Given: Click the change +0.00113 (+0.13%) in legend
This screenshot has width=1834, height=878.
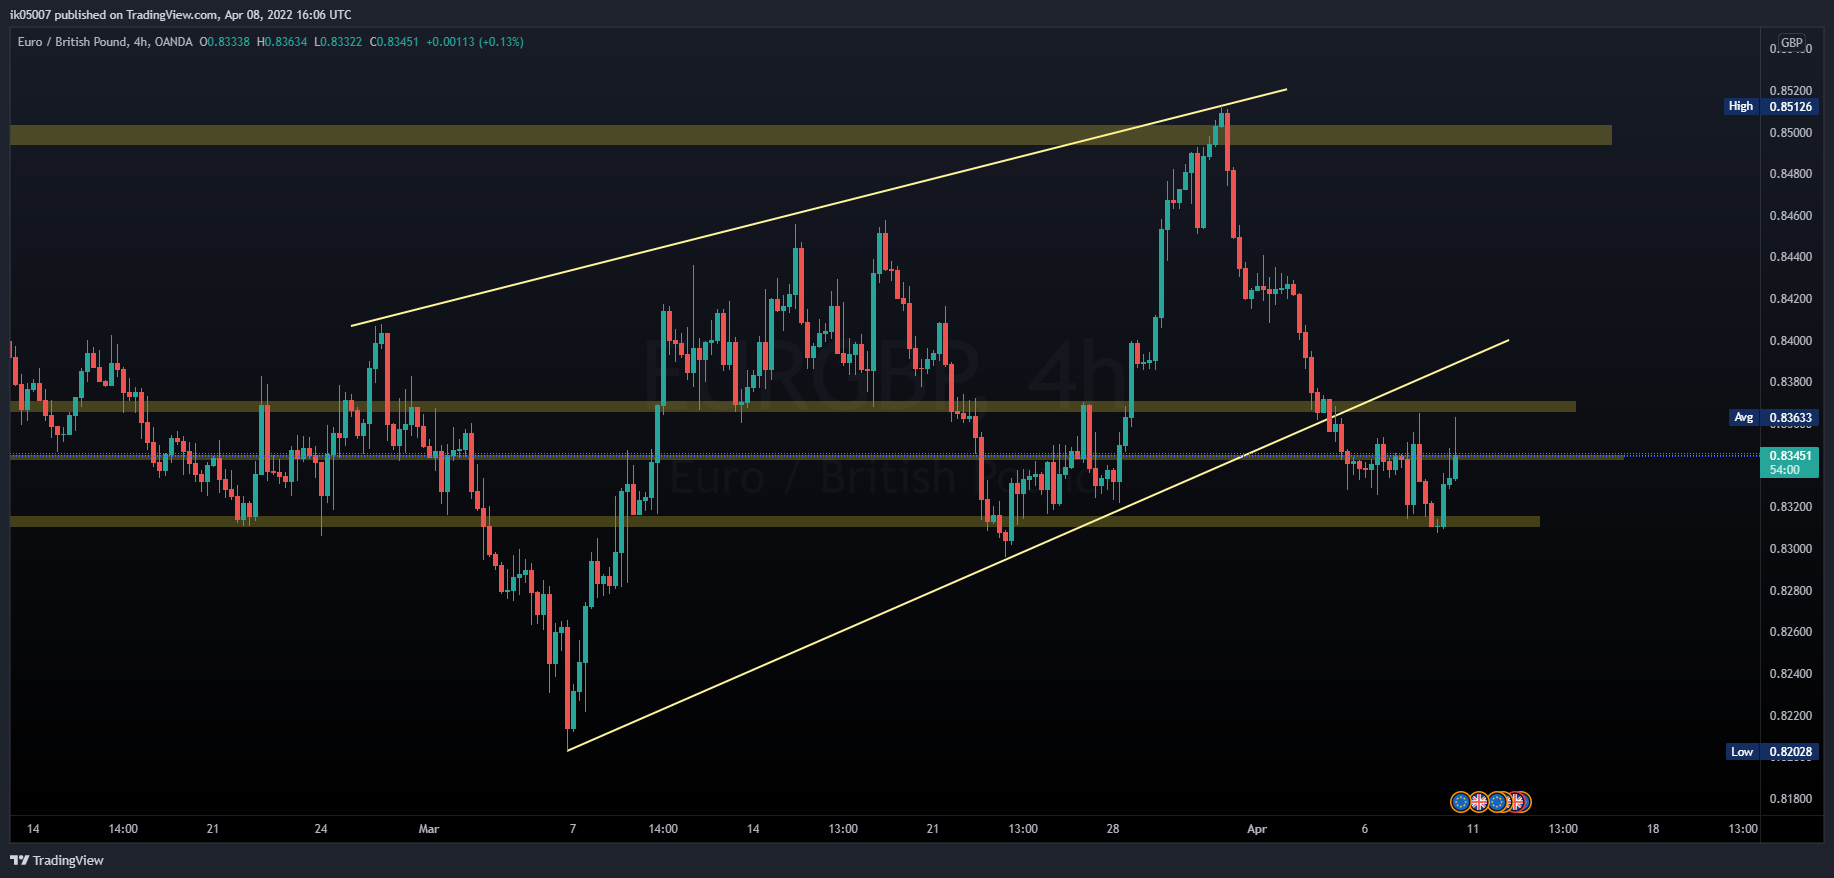Looking at the screenshot, I should [475, 42].
